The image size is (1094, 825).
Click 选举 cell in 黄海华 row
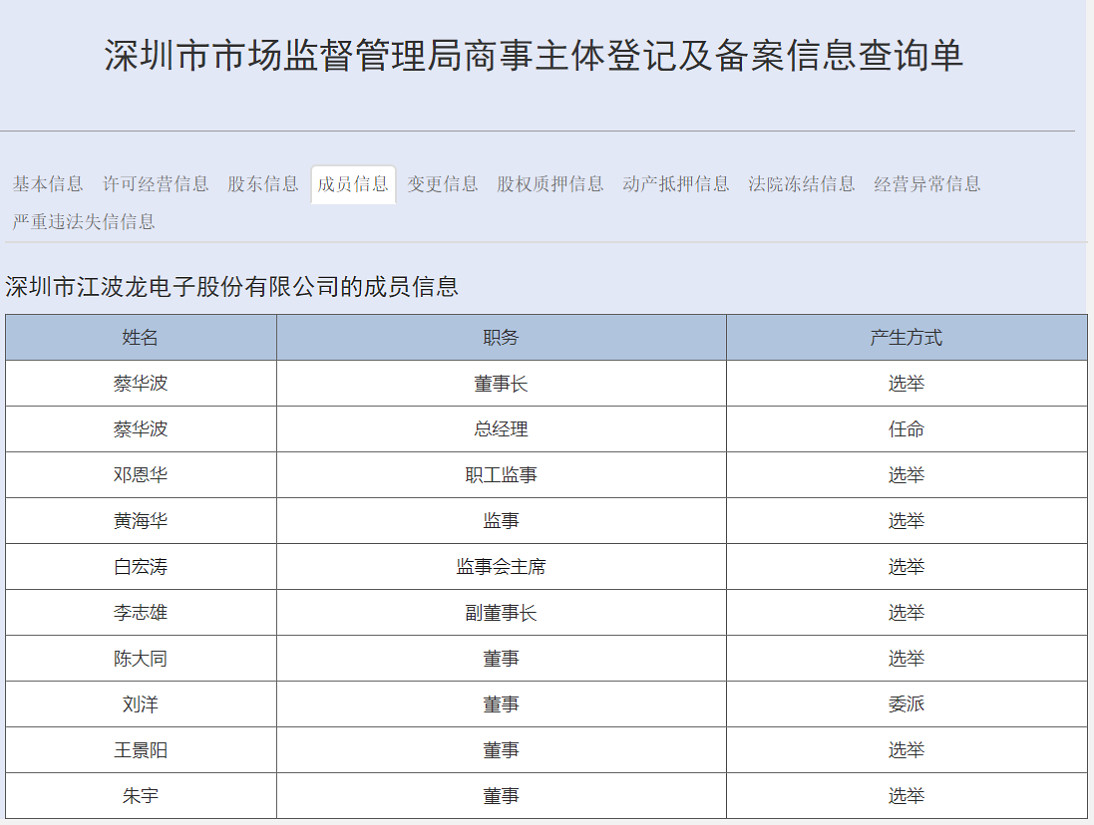[x=906, y=521]
